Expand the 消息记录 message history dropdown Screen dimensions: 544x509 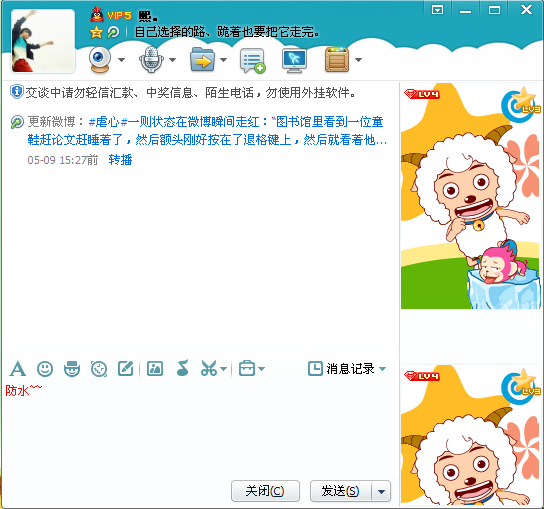coord(382,368)
